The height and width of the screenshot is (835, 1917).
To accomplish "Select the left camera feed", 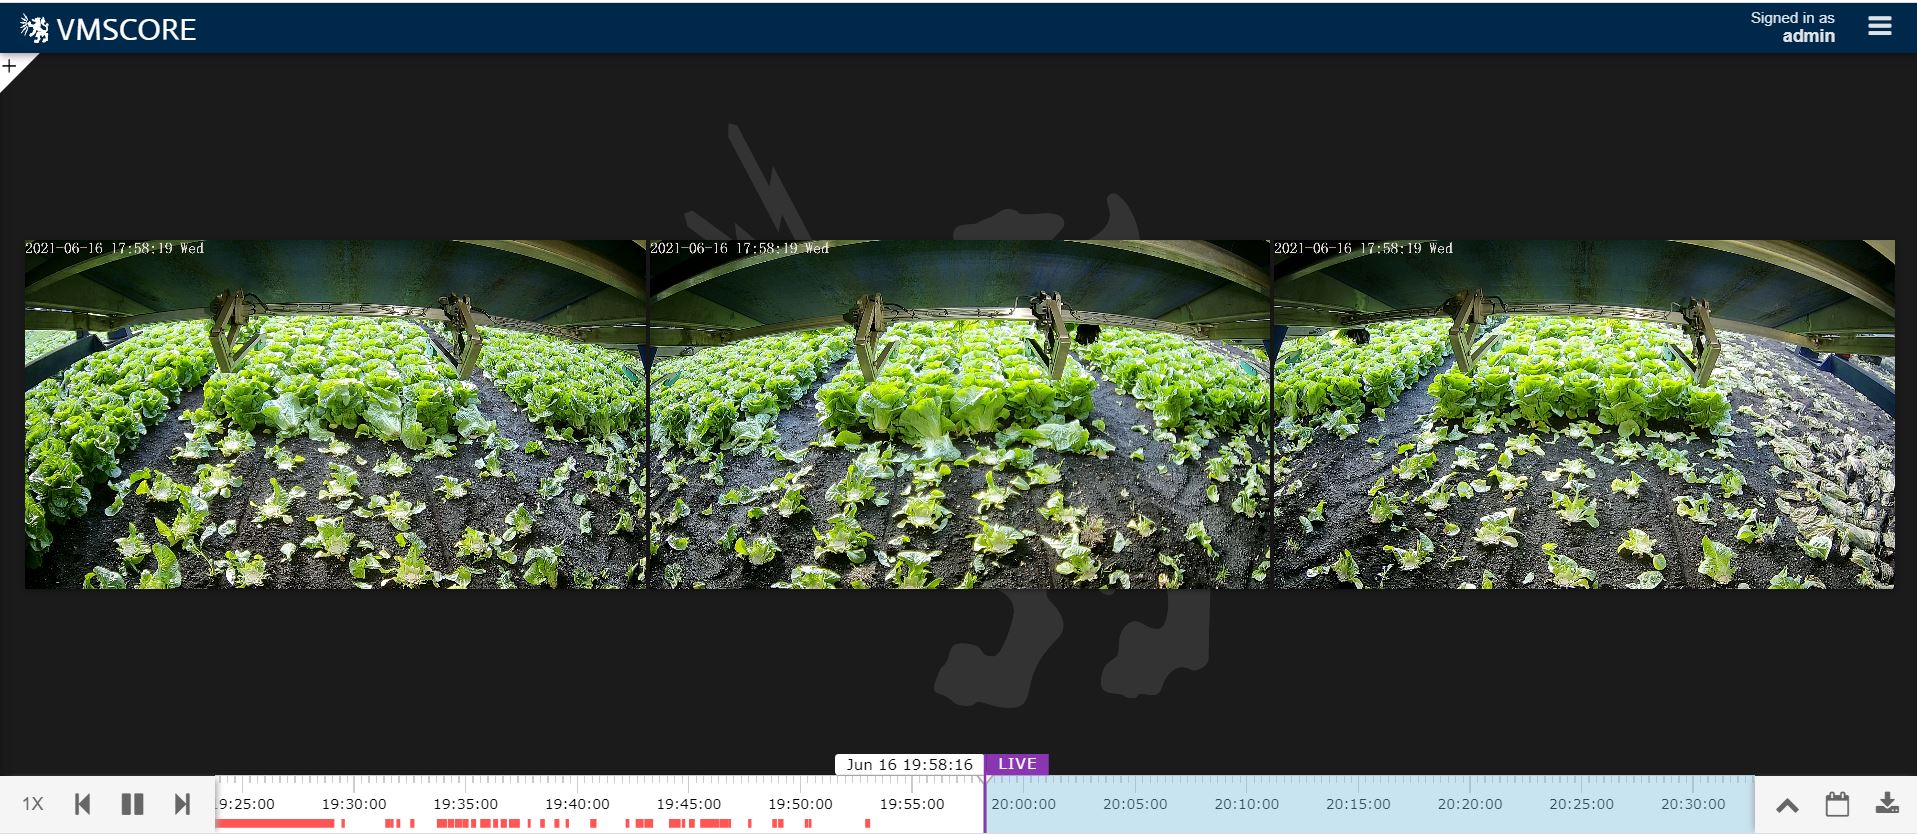I will point(335,414).
